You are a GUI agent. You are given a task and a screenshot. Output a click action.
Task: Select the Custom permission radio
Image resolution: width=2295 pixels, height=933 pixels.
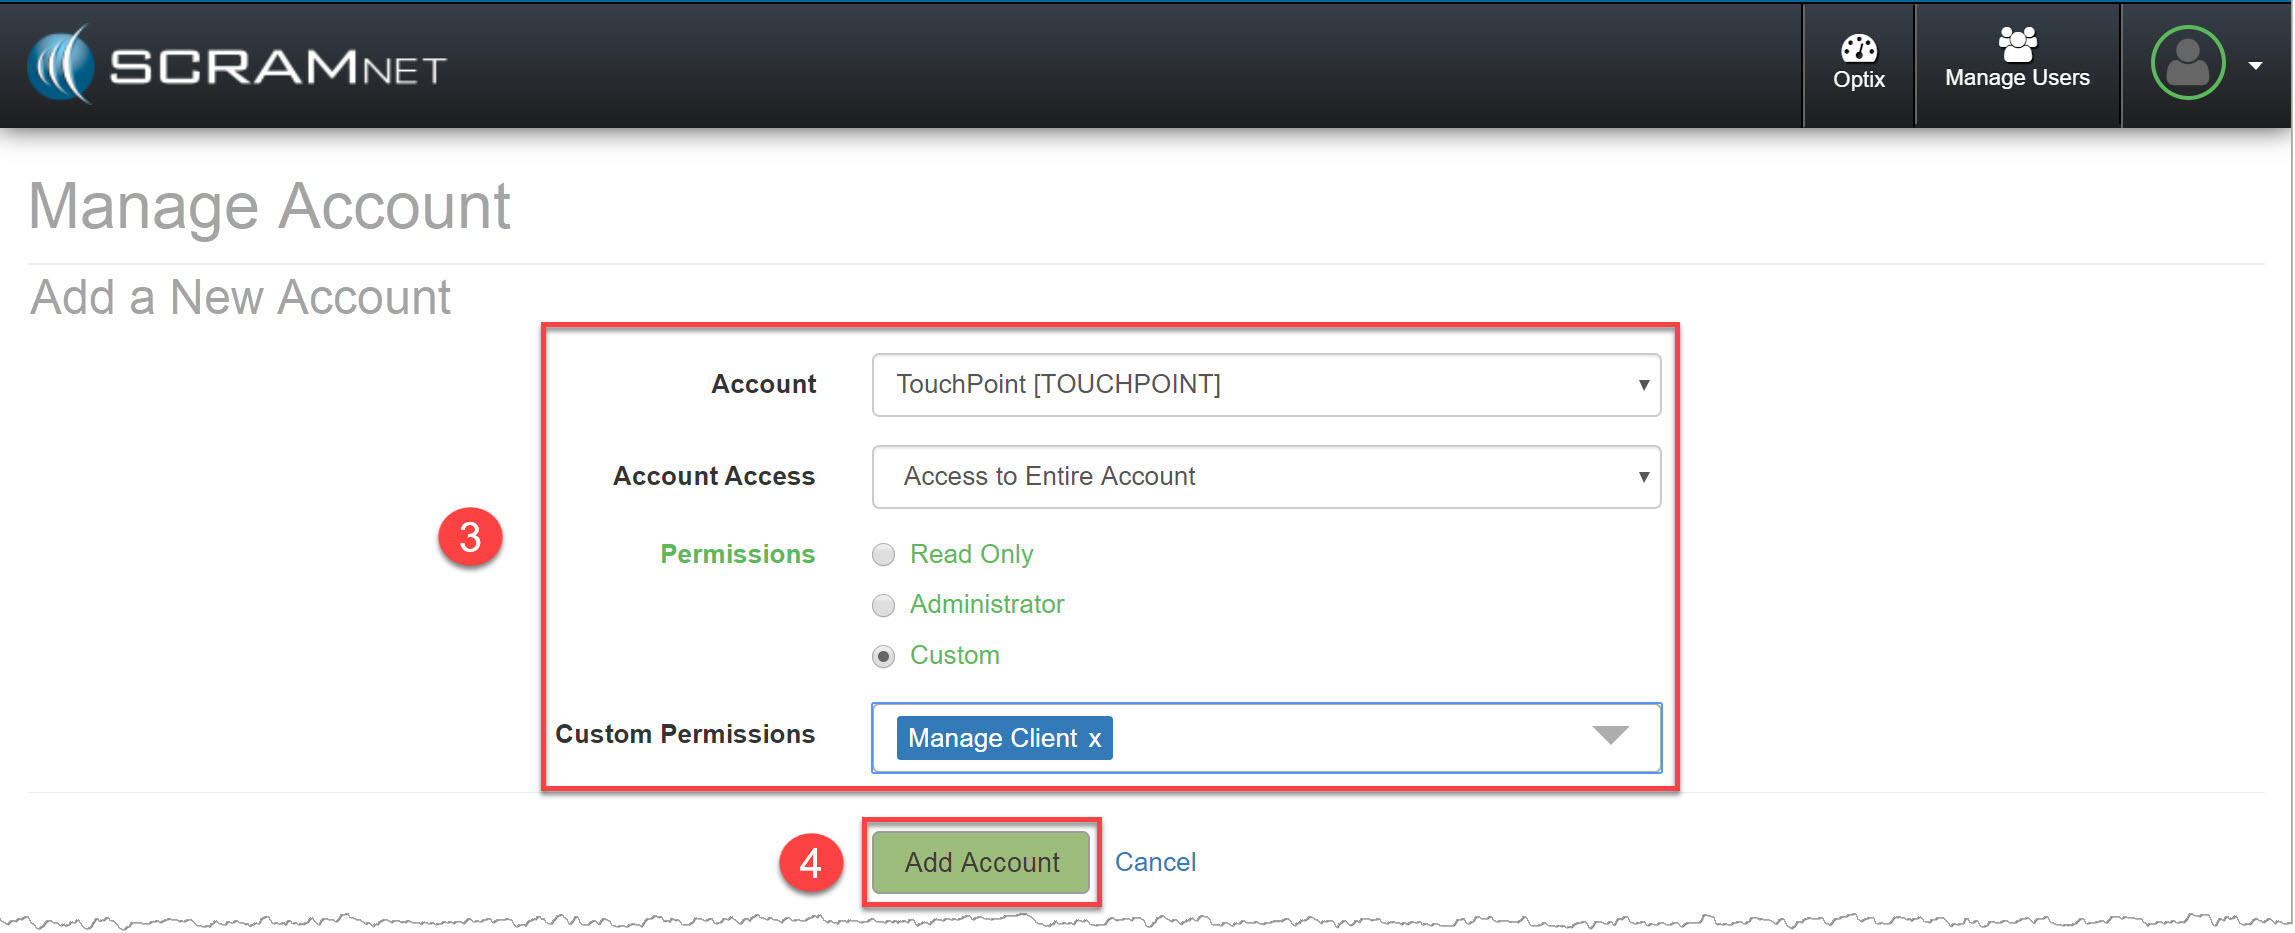pyautogui.click(x=883, y=656)
